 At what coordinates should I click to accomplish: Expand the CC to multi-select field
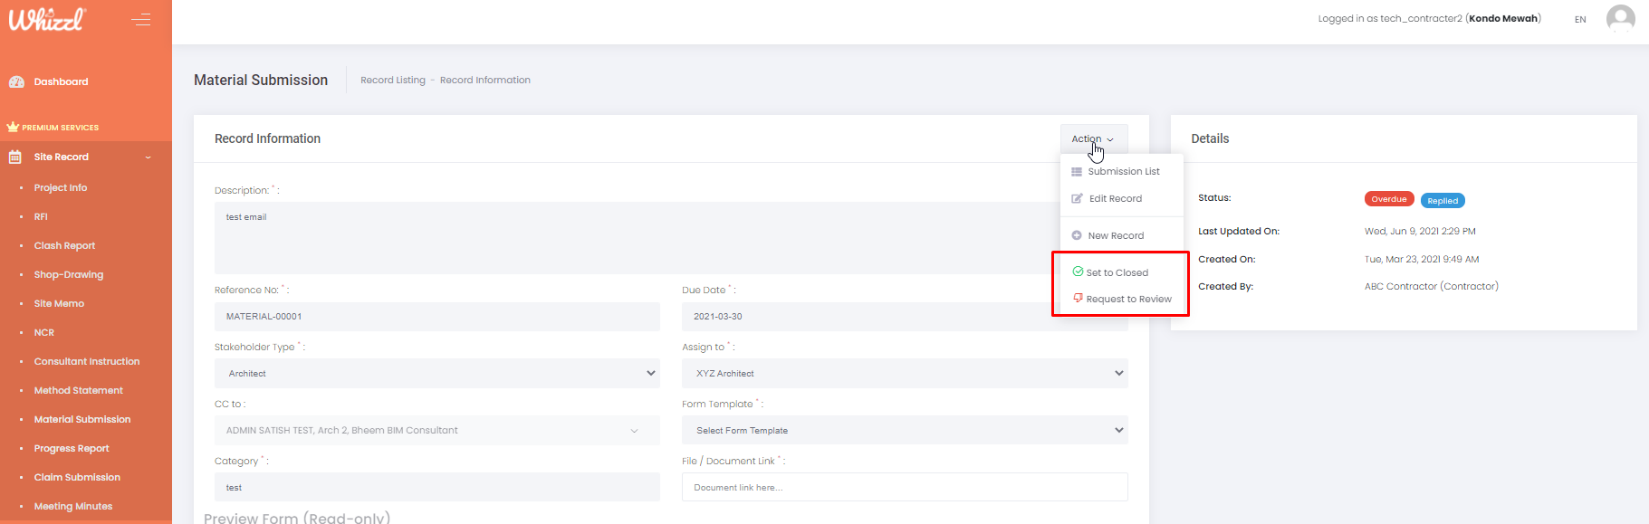pyautogui.click(x=437, y=431)
